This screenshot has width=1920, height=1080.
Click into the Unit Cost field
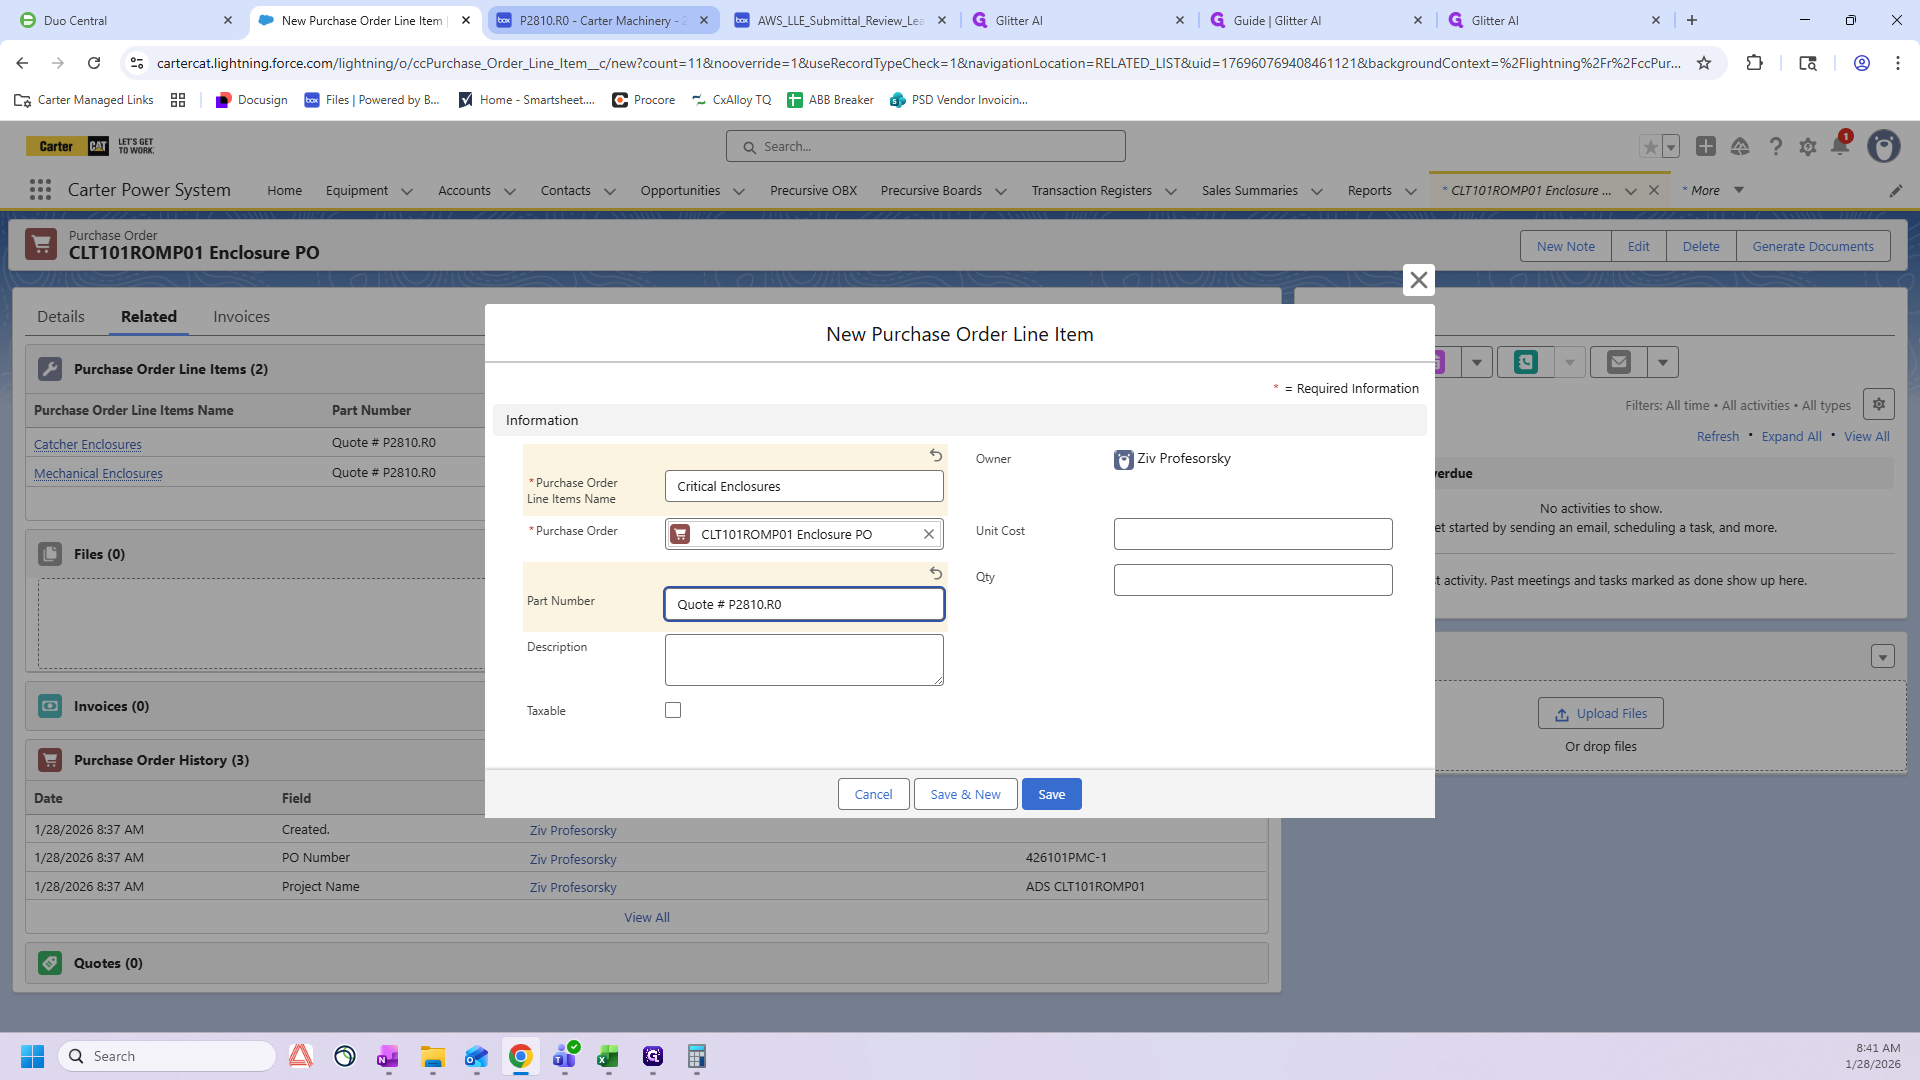1253,534
